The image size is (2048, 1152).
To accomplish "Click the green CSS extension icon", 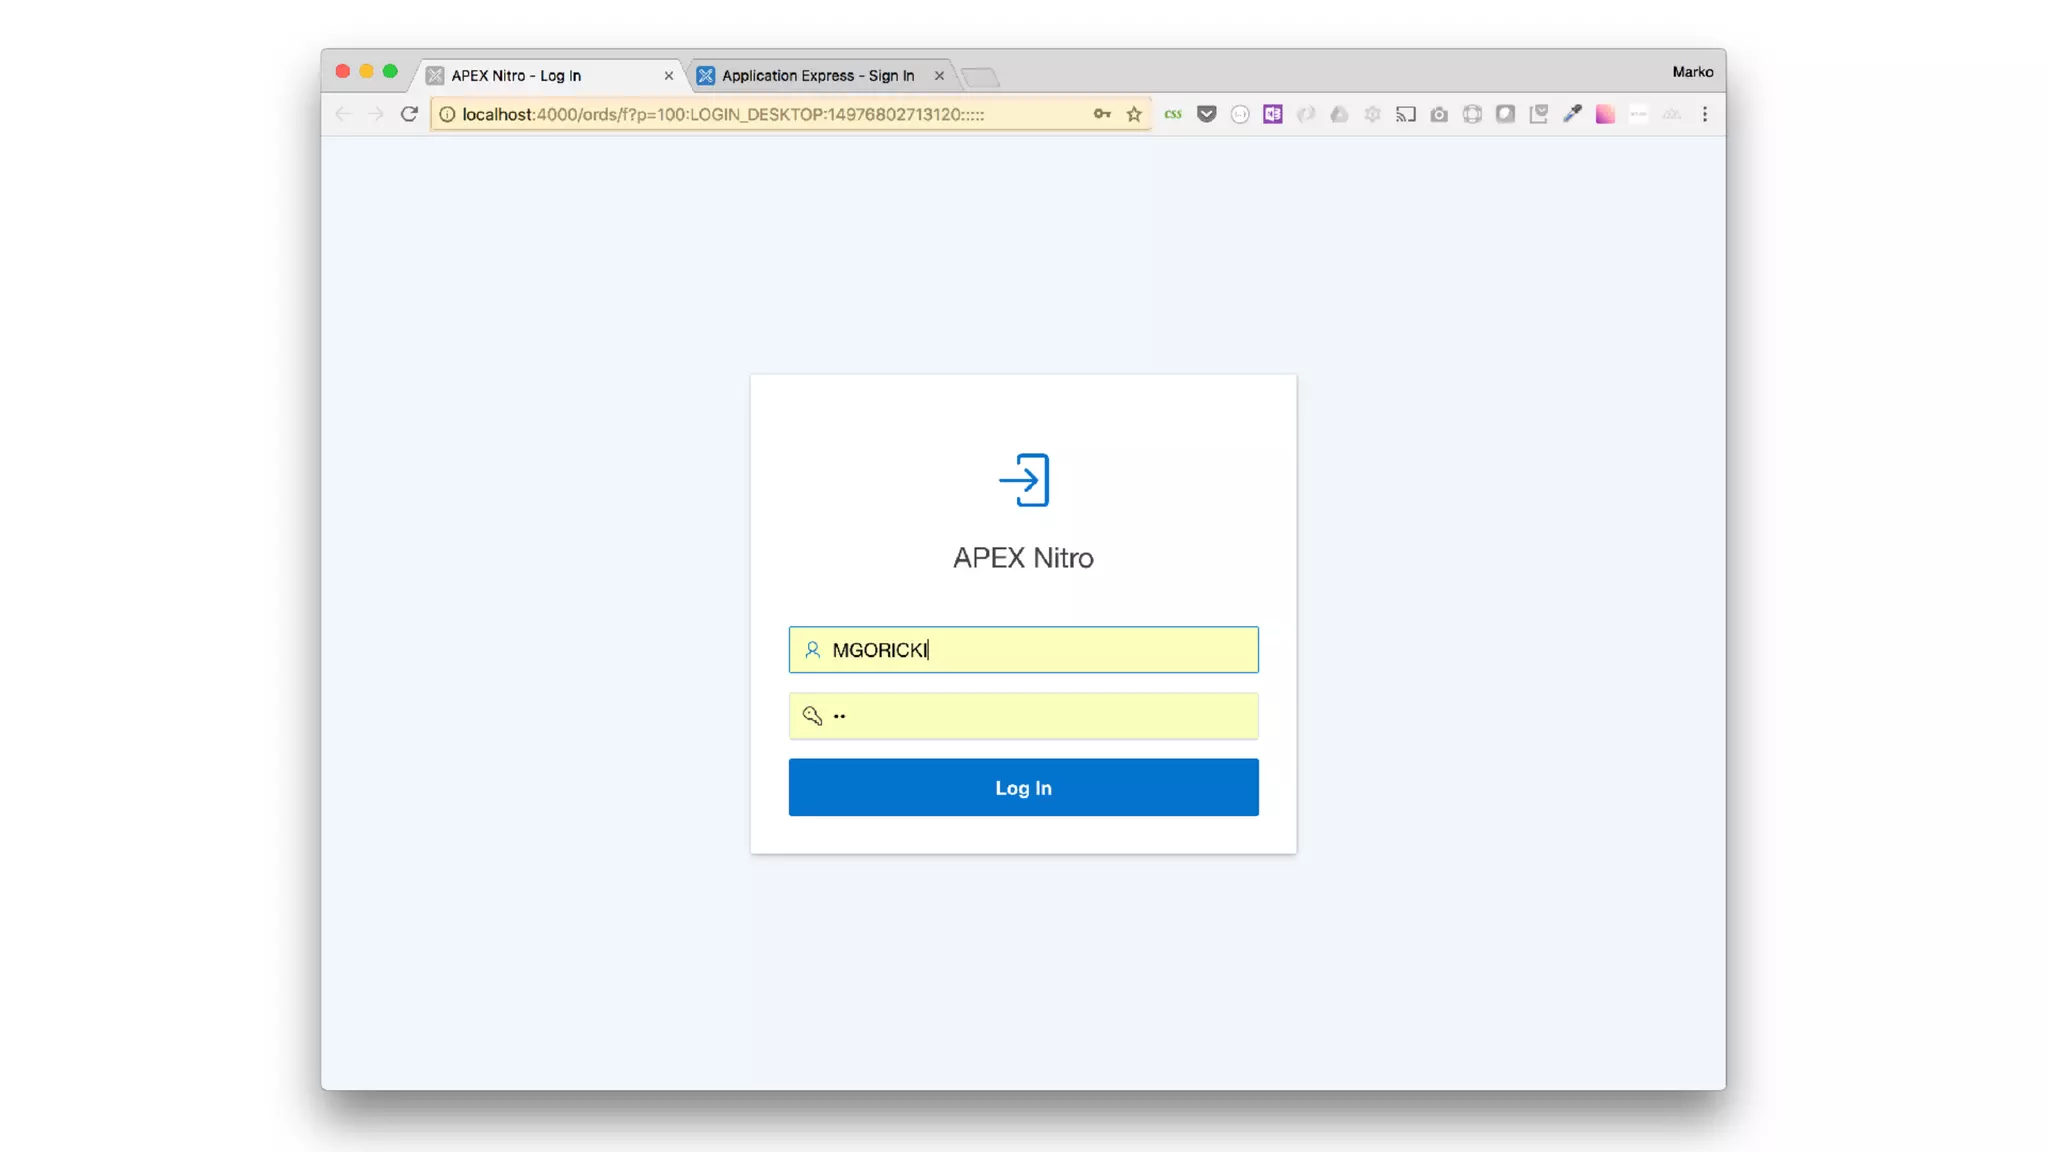I will pyautogui.click(x=1173, y=114).
